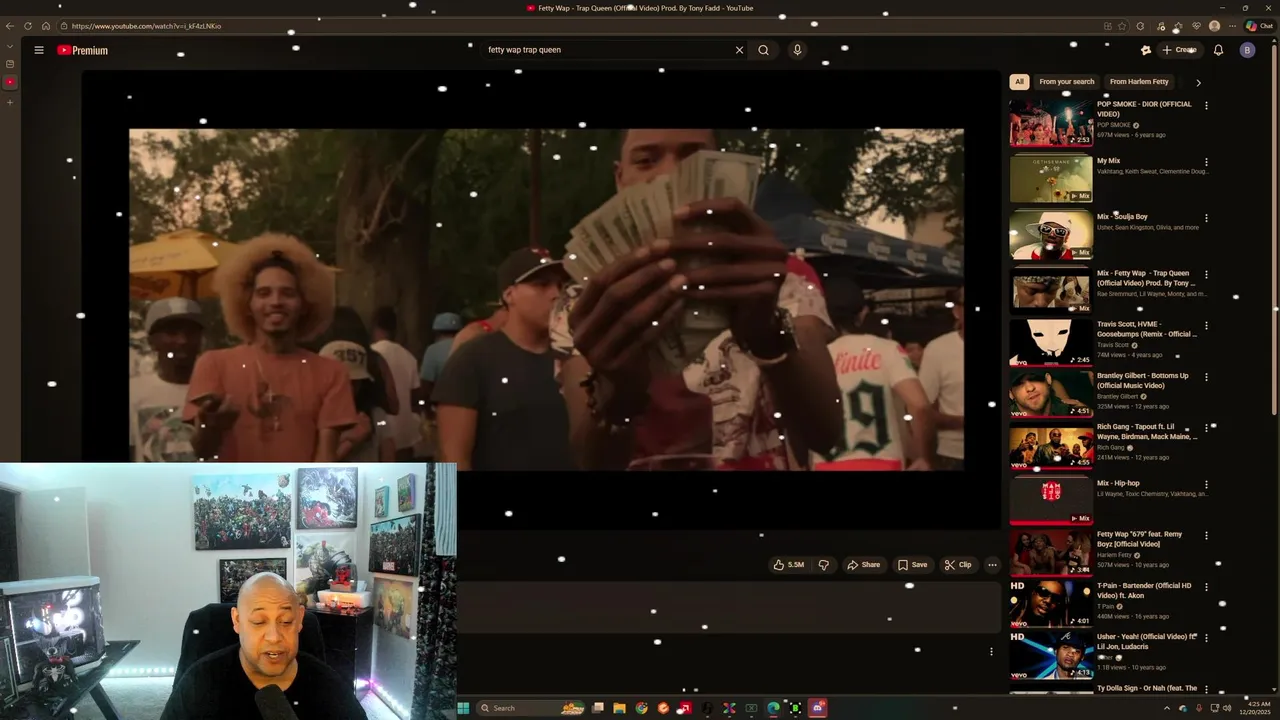
Task: Open Usher Yeah! video thumbnail
Action: tap(1051, 655)
